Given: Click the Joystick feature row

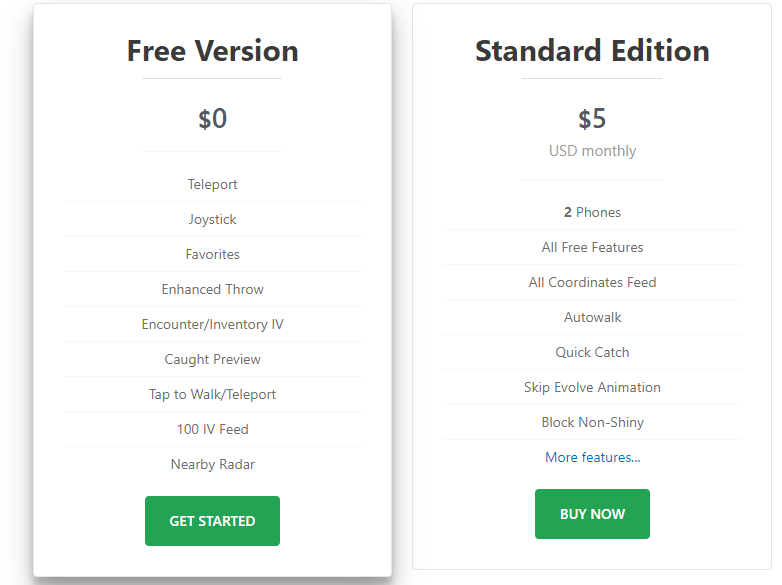Looking at the screenshot, I should 212,219.
